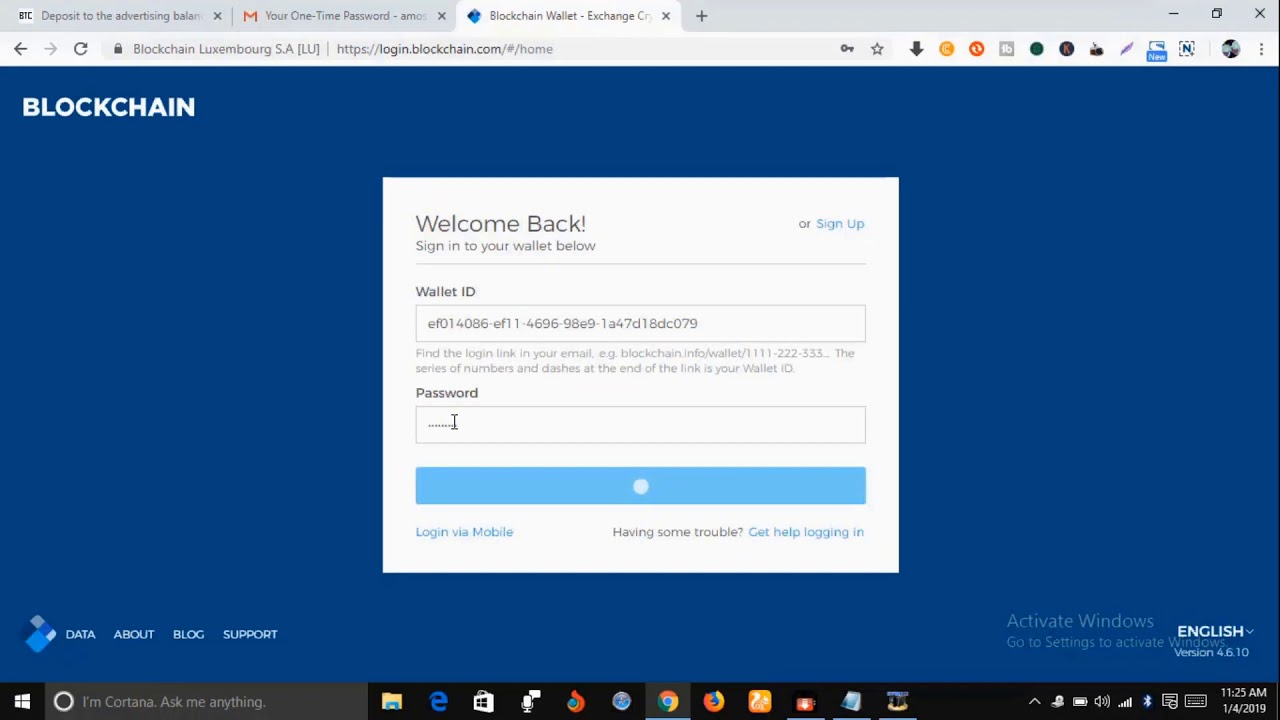This screenshot has width=1280, height=720.
Task: Click the Blockchain Luxembourg S.A. site certificate info
Action: click(x=216, y=49)
